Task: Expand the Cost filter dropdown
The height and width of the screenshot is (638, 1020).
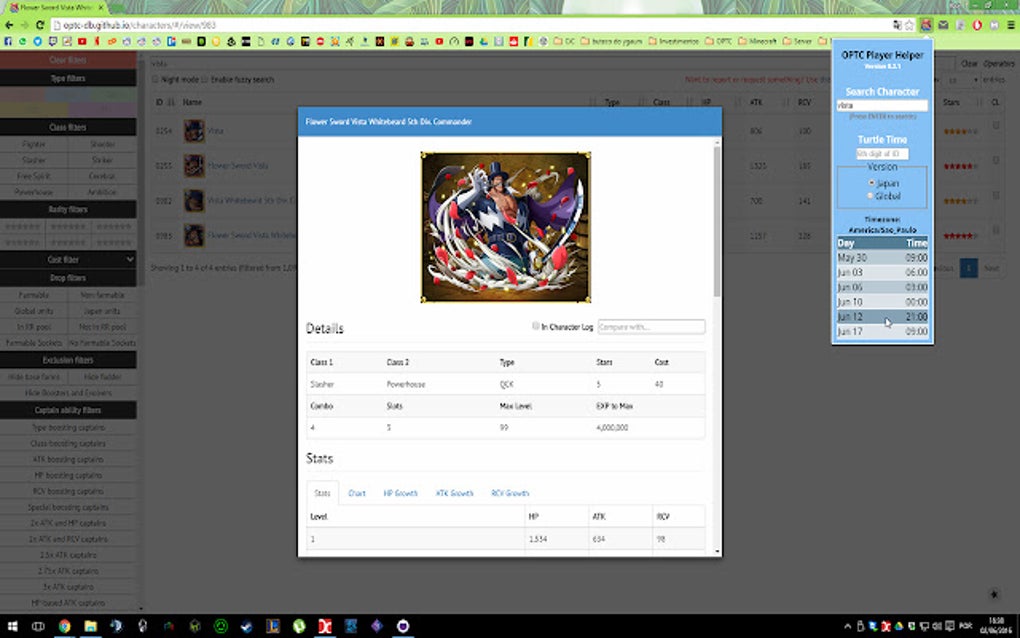Action: (x=67, y=258)
